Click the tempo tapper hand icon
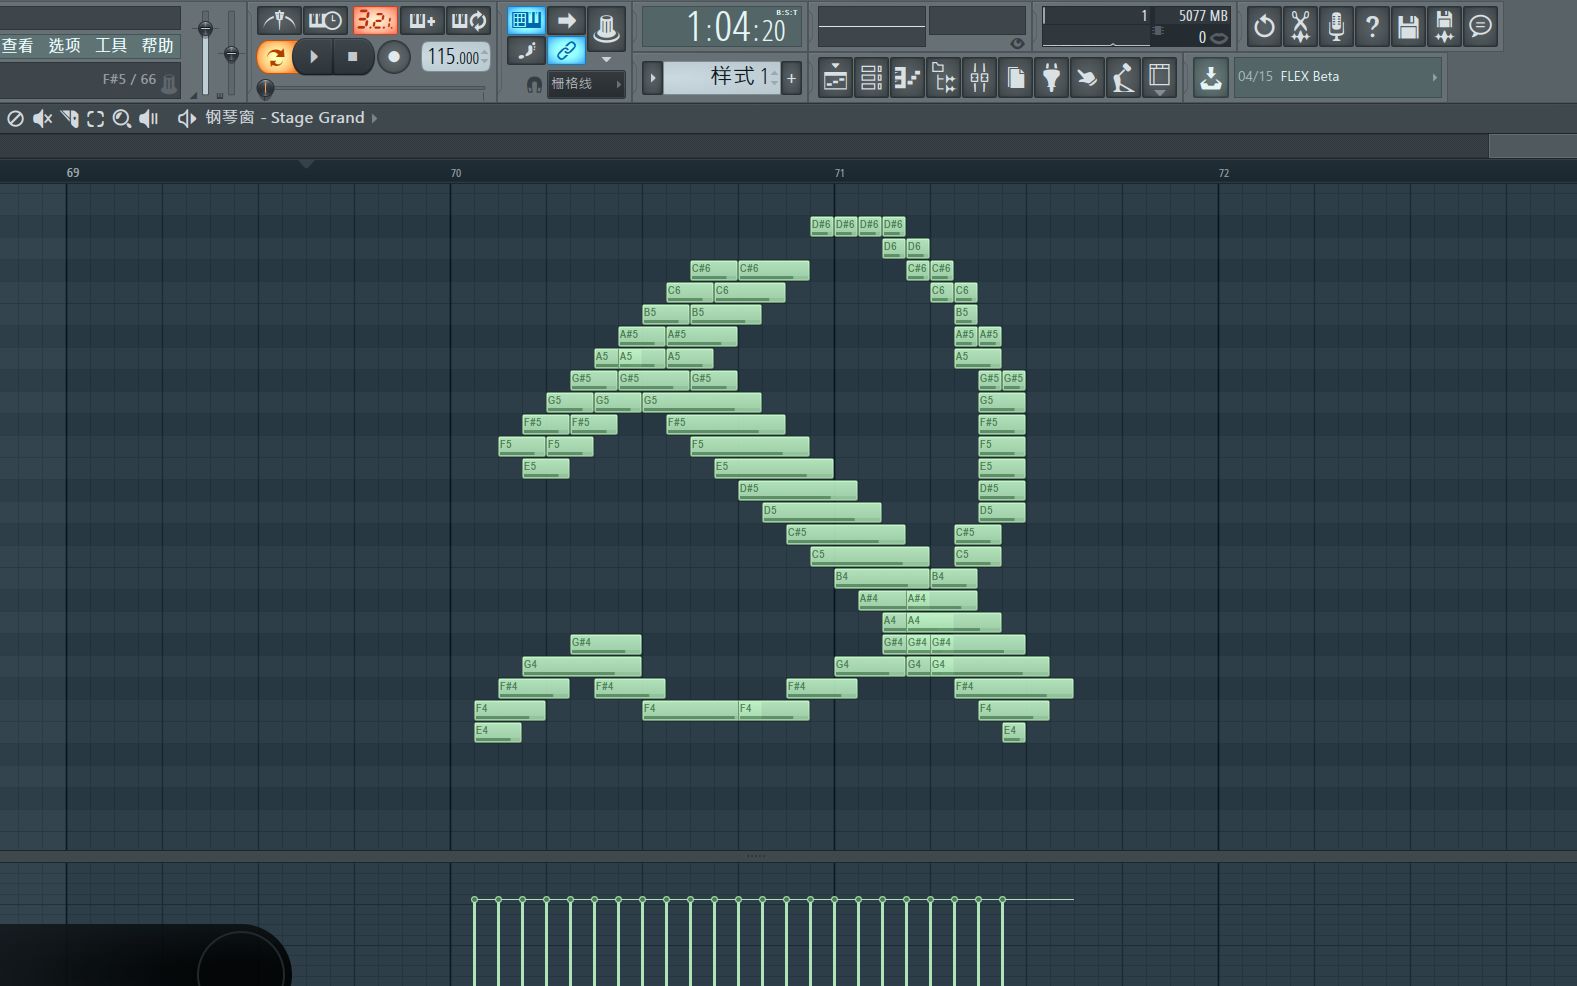This screenshot has height=986, width=1577. (x=1087, y=77)
